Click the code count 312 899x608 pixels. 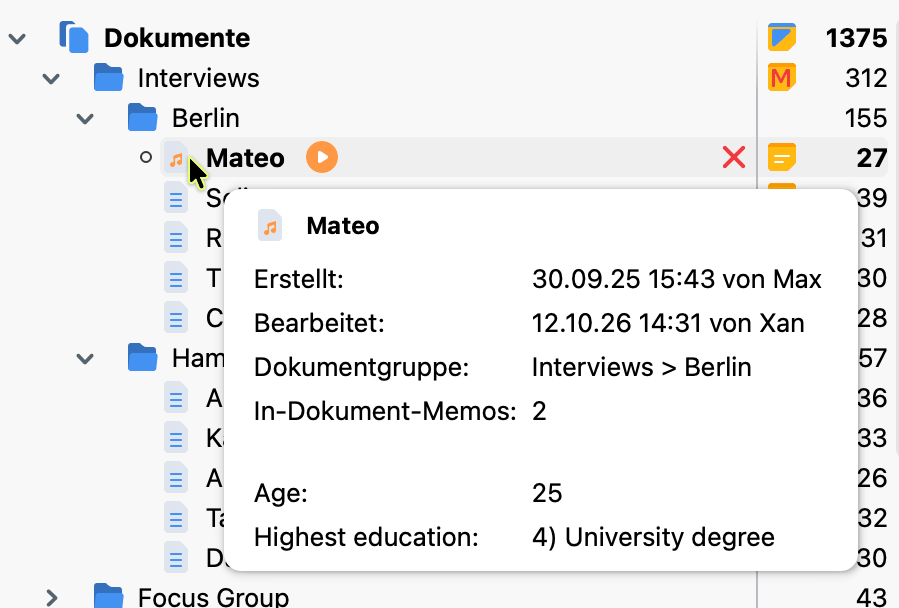(x=866, y=78)
